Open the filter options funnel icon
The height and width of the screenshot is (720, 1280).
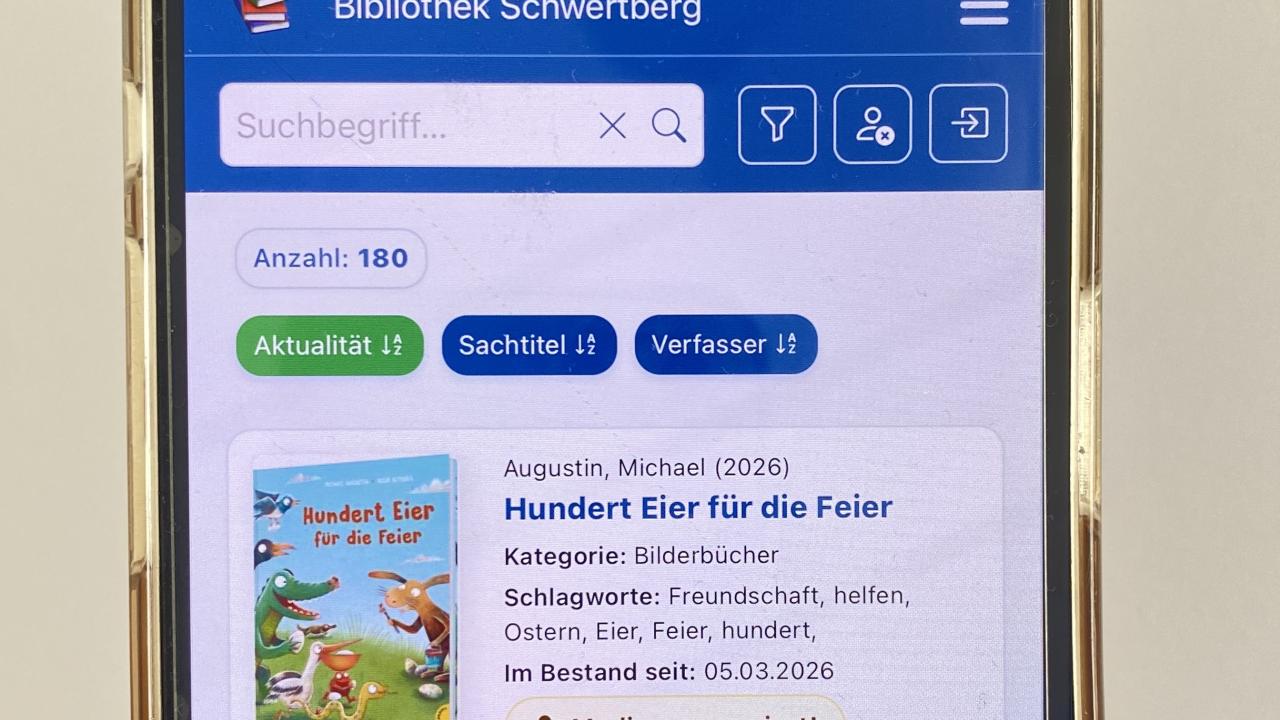(777, 124)
